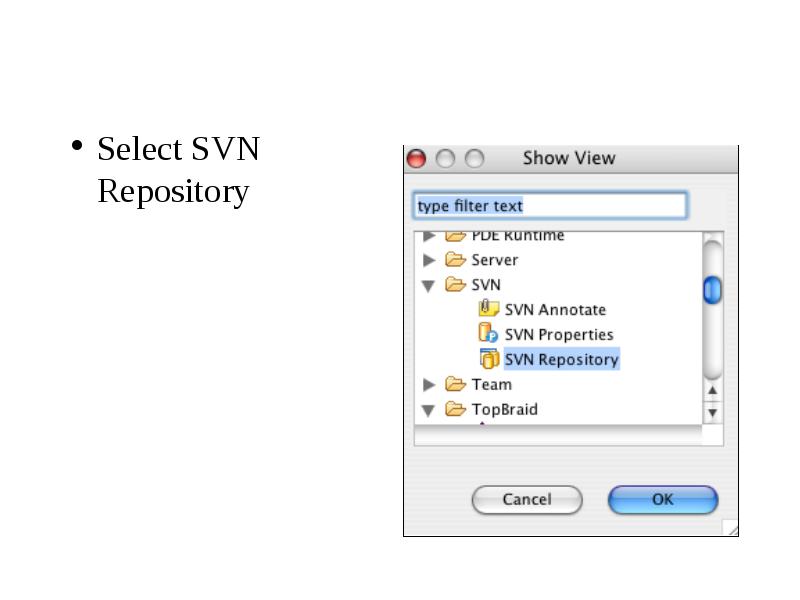
Task: Click the SVN Repository view icon
Action: [x=489, y=358]
